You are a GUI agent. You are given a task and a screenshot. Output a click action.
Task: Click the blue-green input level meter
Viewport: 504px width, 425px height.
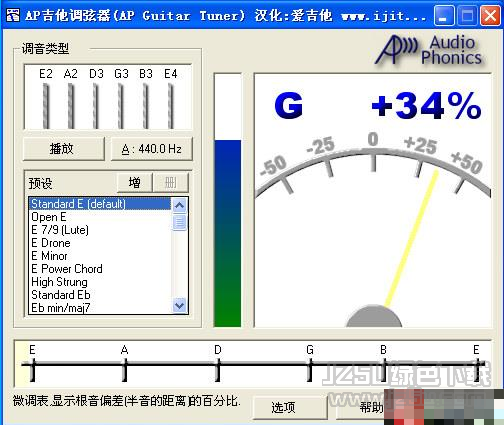tap(228, 200)
